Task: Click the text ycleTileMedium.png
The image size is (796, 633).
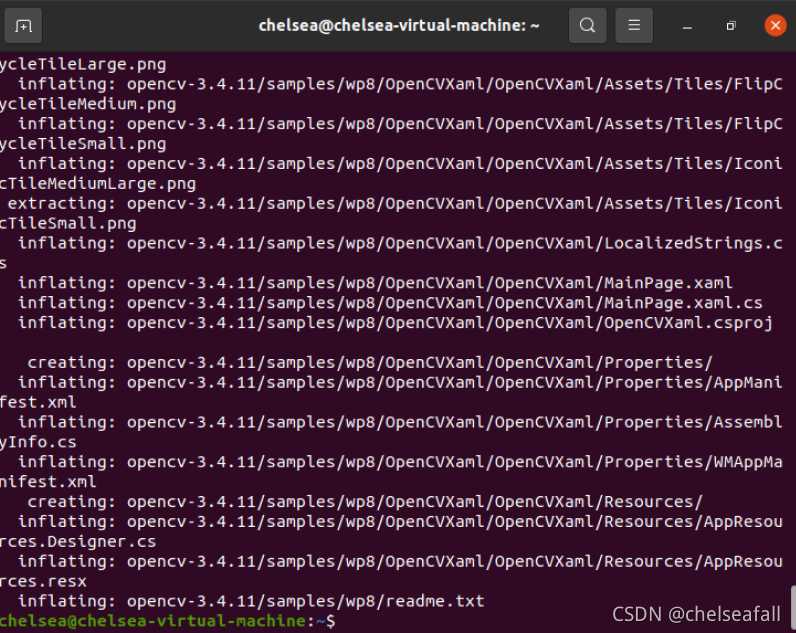Action: pyautogui.click(x=88, y=104)
